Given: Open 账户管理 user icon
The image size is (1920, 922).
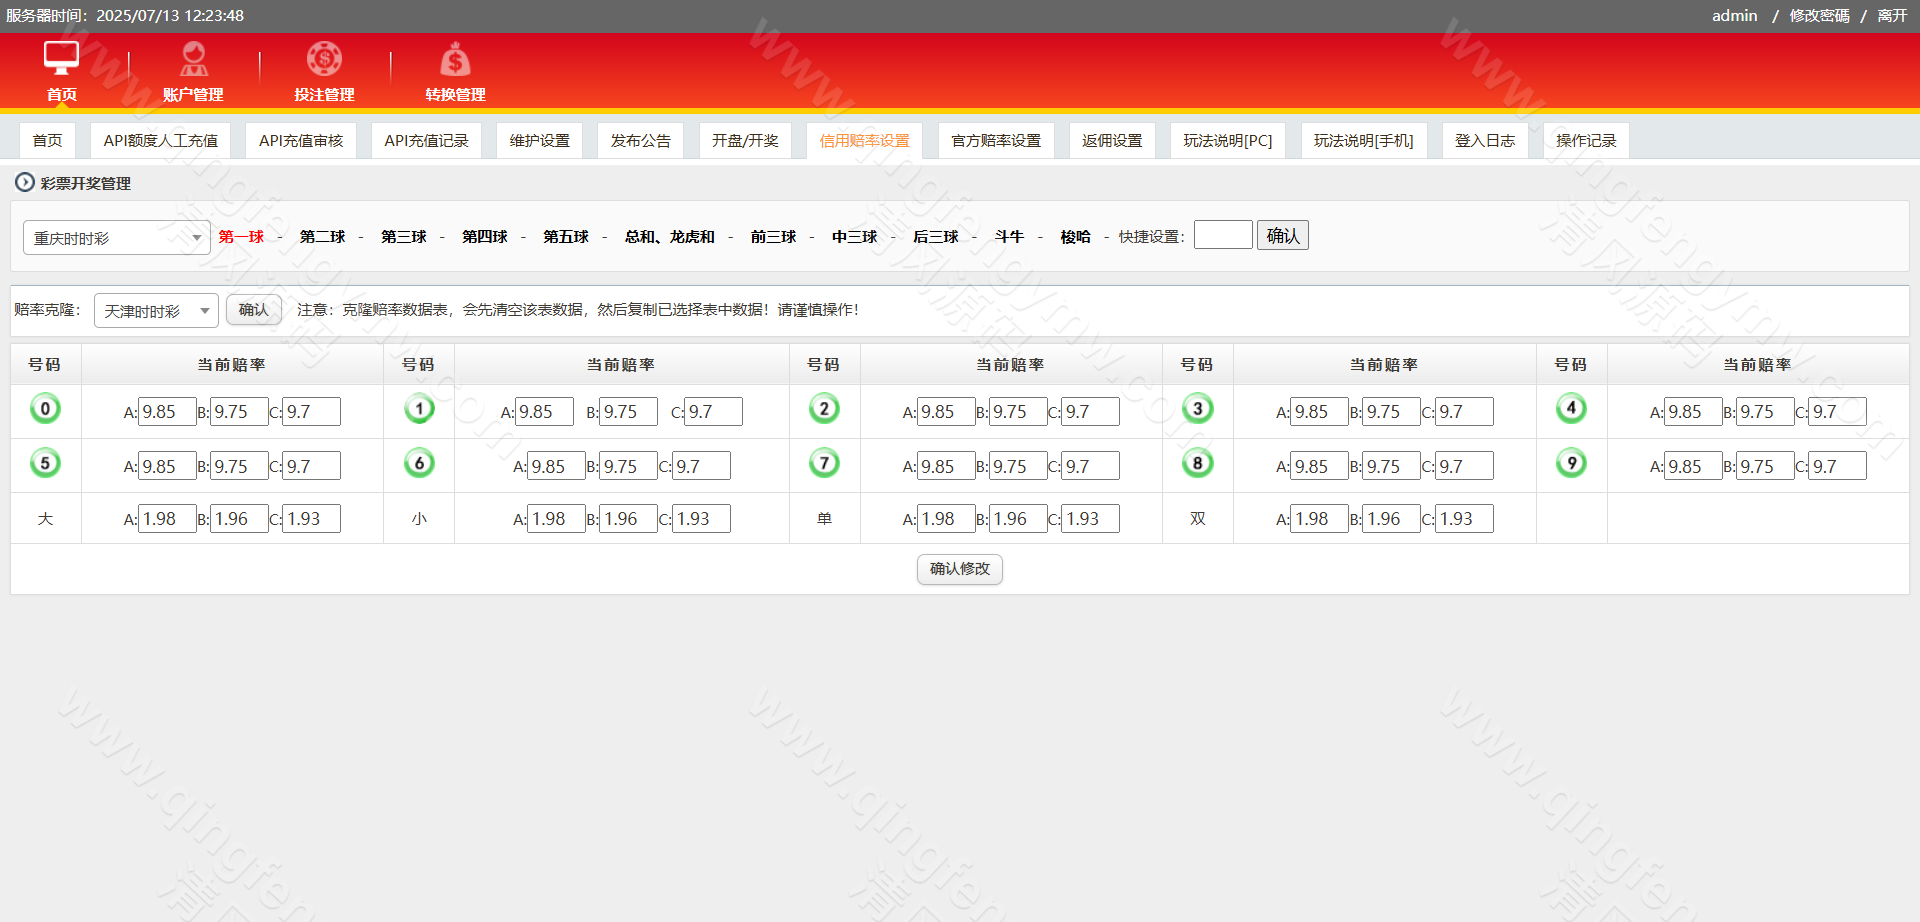Looking at the screenshot, I should (x=193, y=59).
